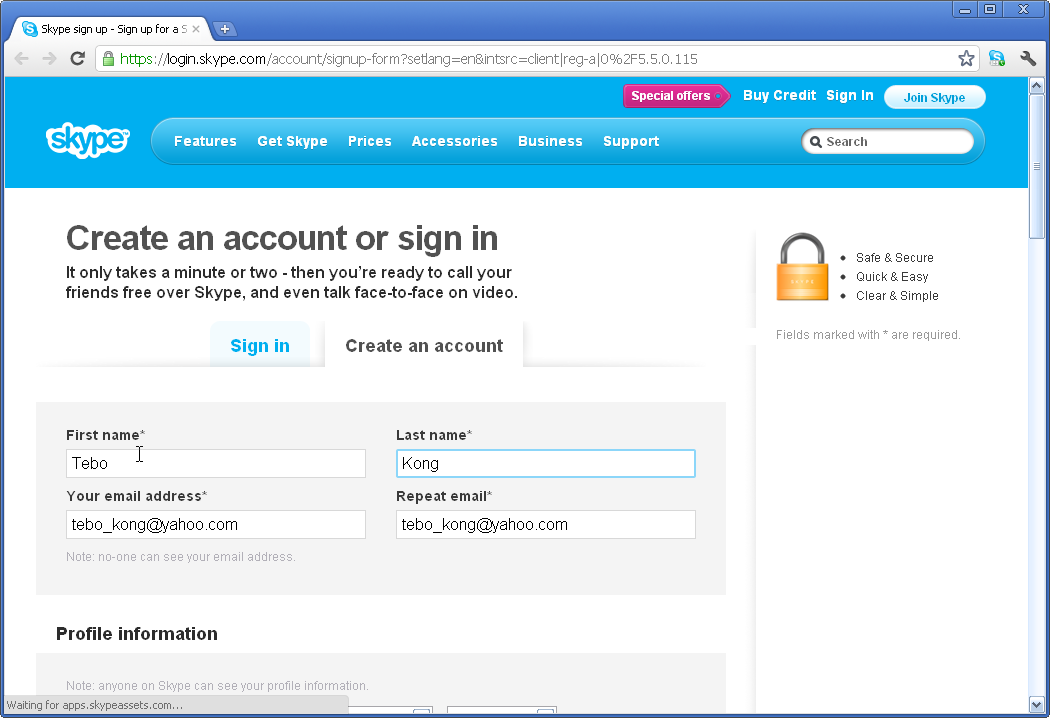Screen dimensions: 1050x718
Task: Open the wrench settings menu
Action: pos(1028,59)
